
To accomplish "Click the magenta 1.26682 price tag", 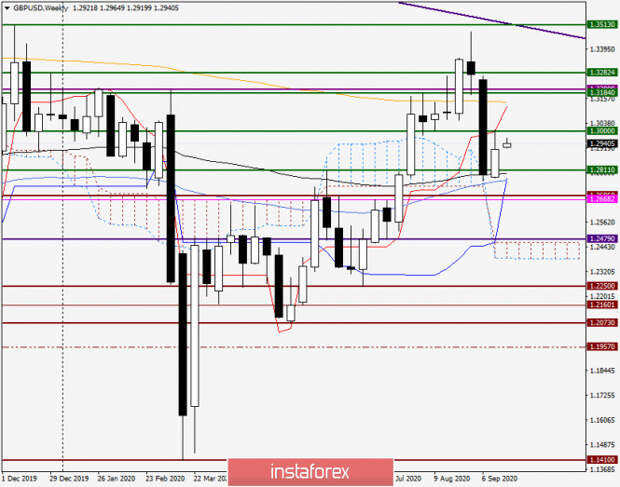I will coord(602,199).
